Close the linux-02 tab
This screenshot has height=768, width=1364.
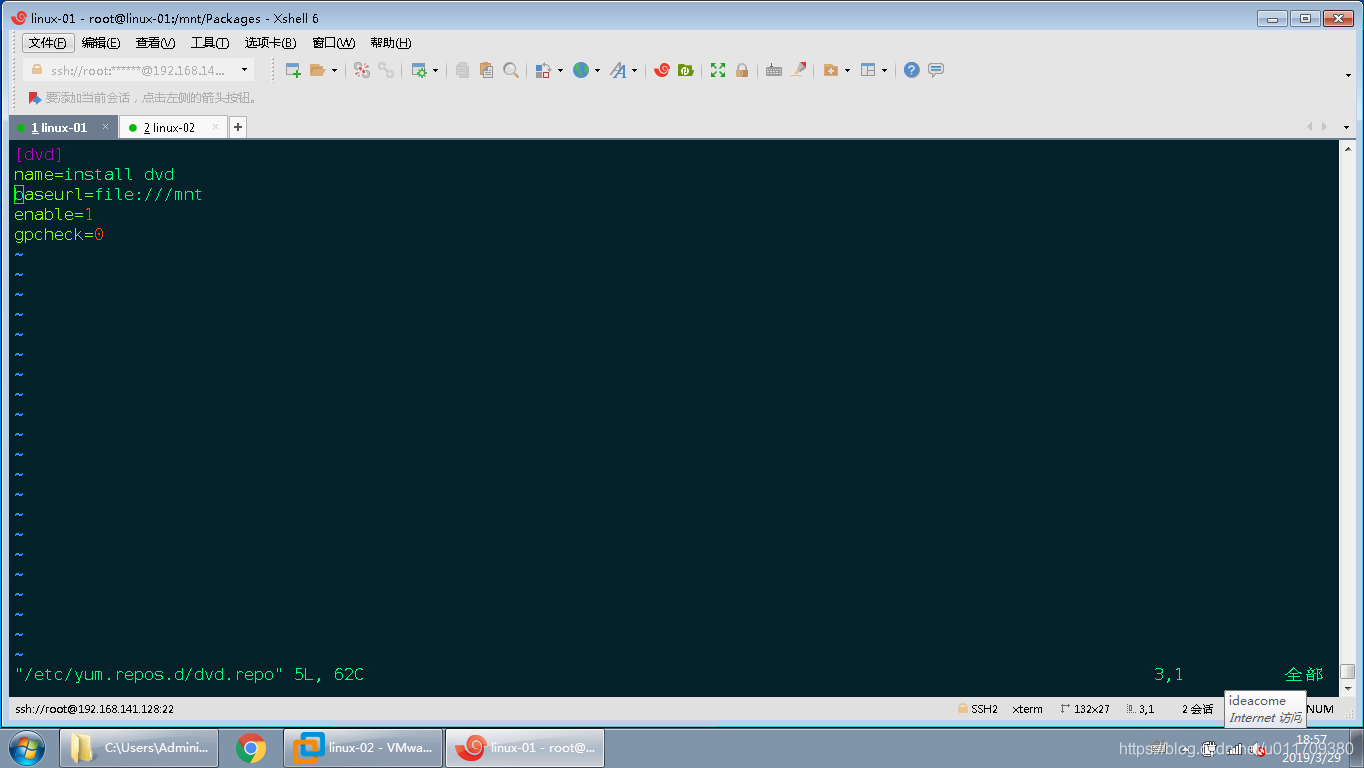point(215,127)
